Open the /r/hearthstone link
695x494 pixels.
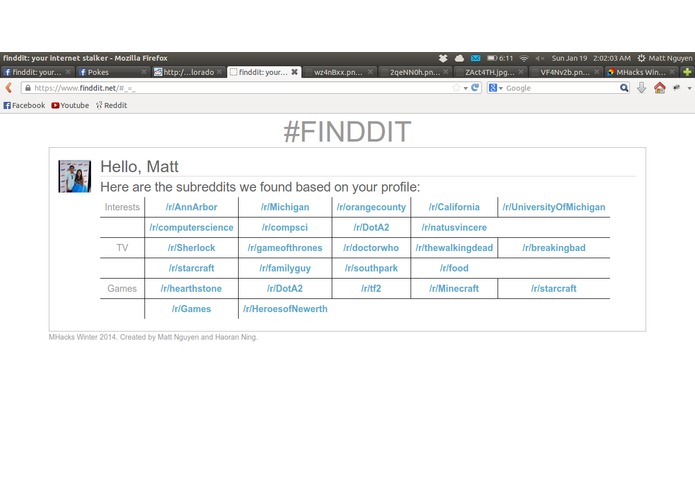[x=191, y=288]
